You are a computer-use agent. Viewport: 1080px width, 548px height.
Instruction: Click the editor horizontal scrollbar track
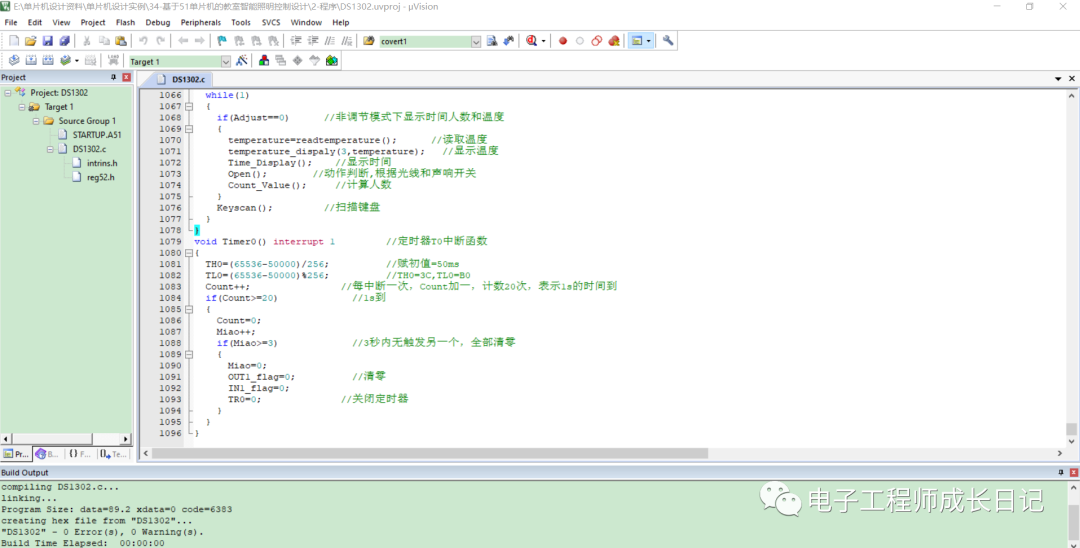coord(600,453)
